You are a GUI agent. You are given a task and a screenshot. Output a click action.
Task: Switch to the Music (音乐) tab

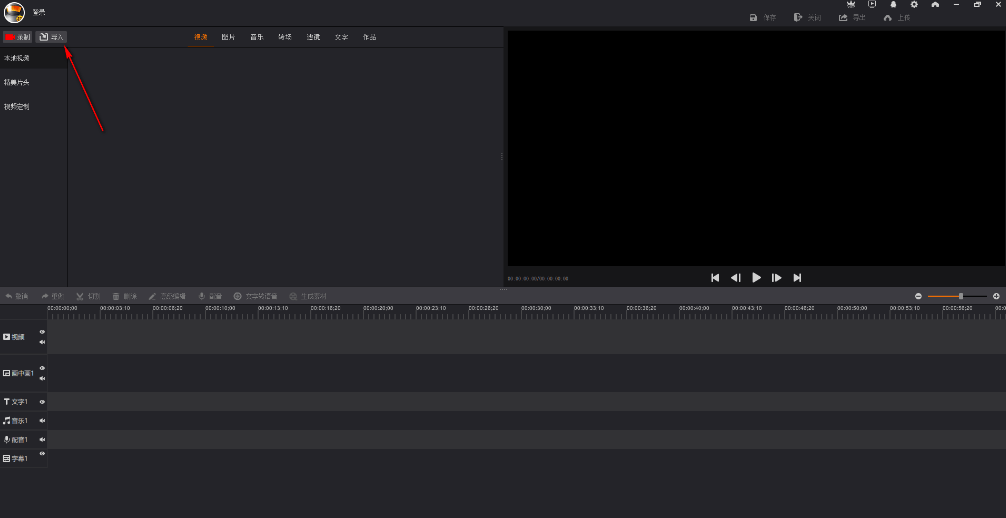coord(257,37)
